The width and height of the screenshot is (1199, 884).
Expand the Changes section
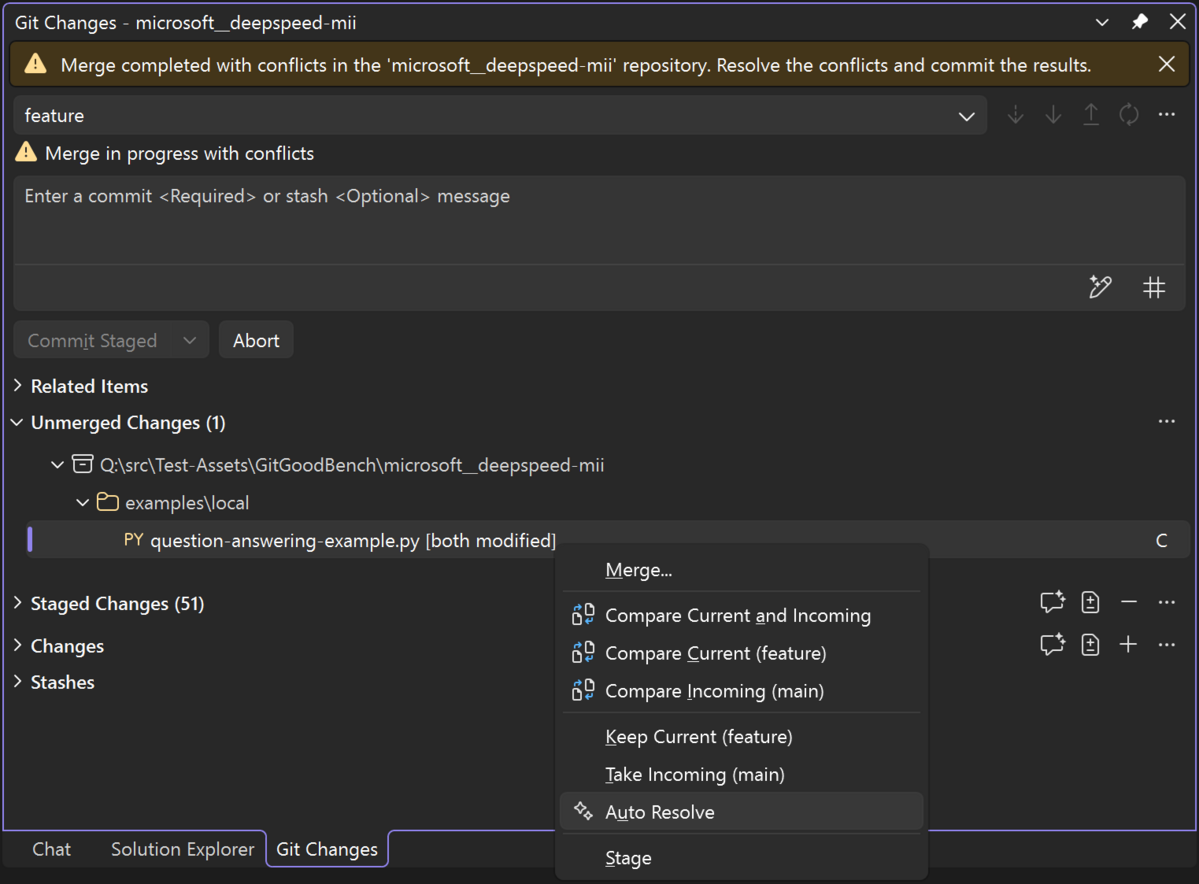pyautogui.click(x=18, y=645)
